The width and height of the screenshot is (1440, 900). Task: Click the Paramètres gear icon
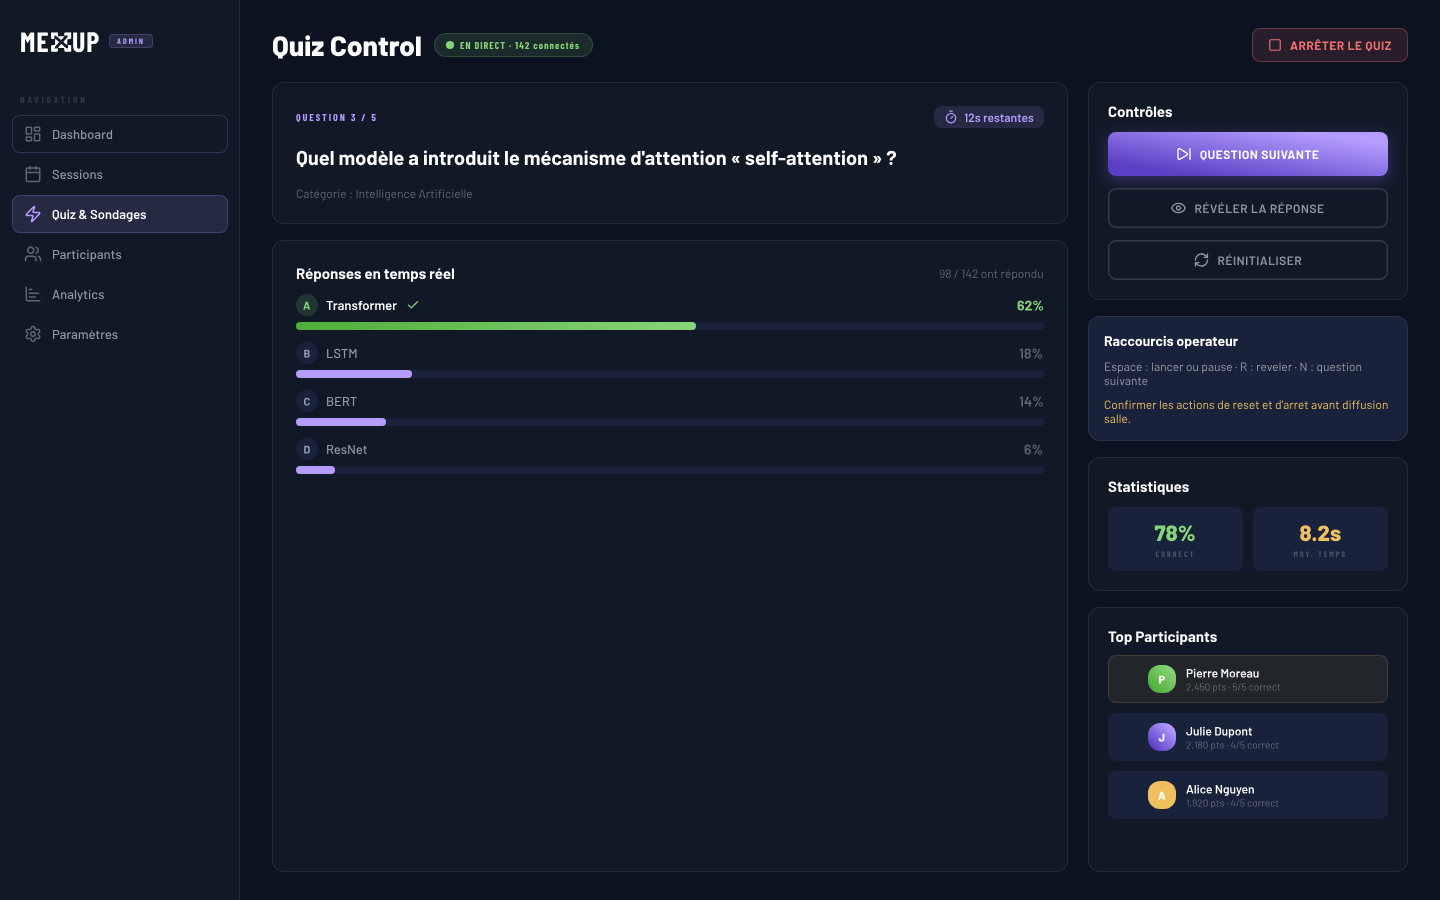coord(33,334)
